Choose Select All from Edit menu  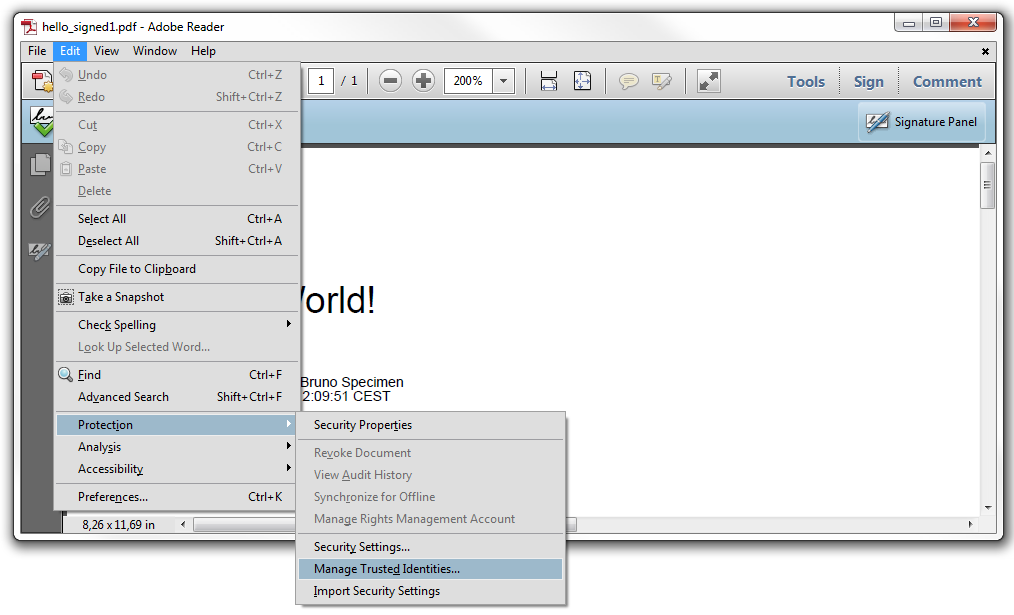pyautogui.click(x=177, y=219)
